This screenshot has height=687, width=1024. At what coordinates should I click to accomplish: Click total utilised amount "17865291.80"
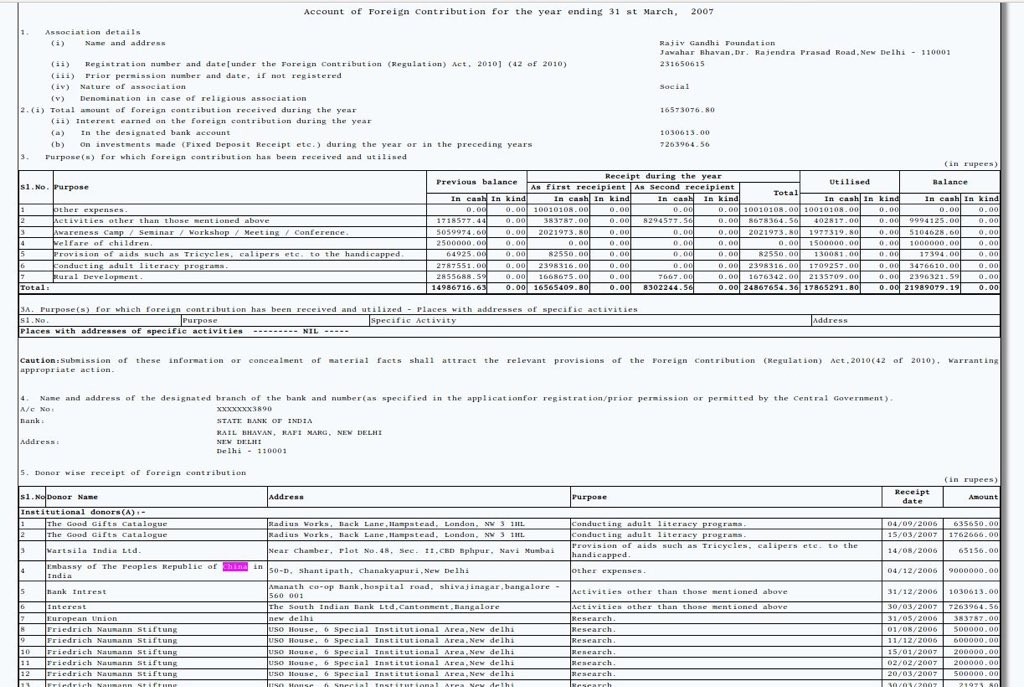831,288
